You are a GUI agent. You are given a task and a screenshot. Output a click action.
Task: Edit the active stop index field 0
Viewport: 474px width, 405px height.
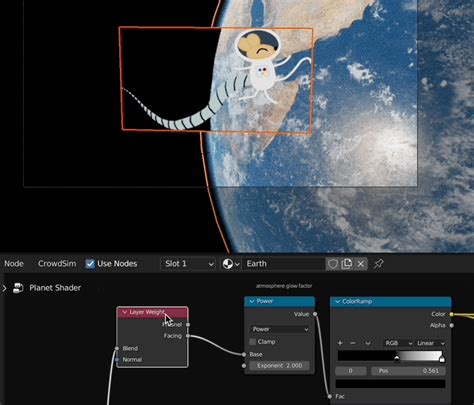point(351,371)
